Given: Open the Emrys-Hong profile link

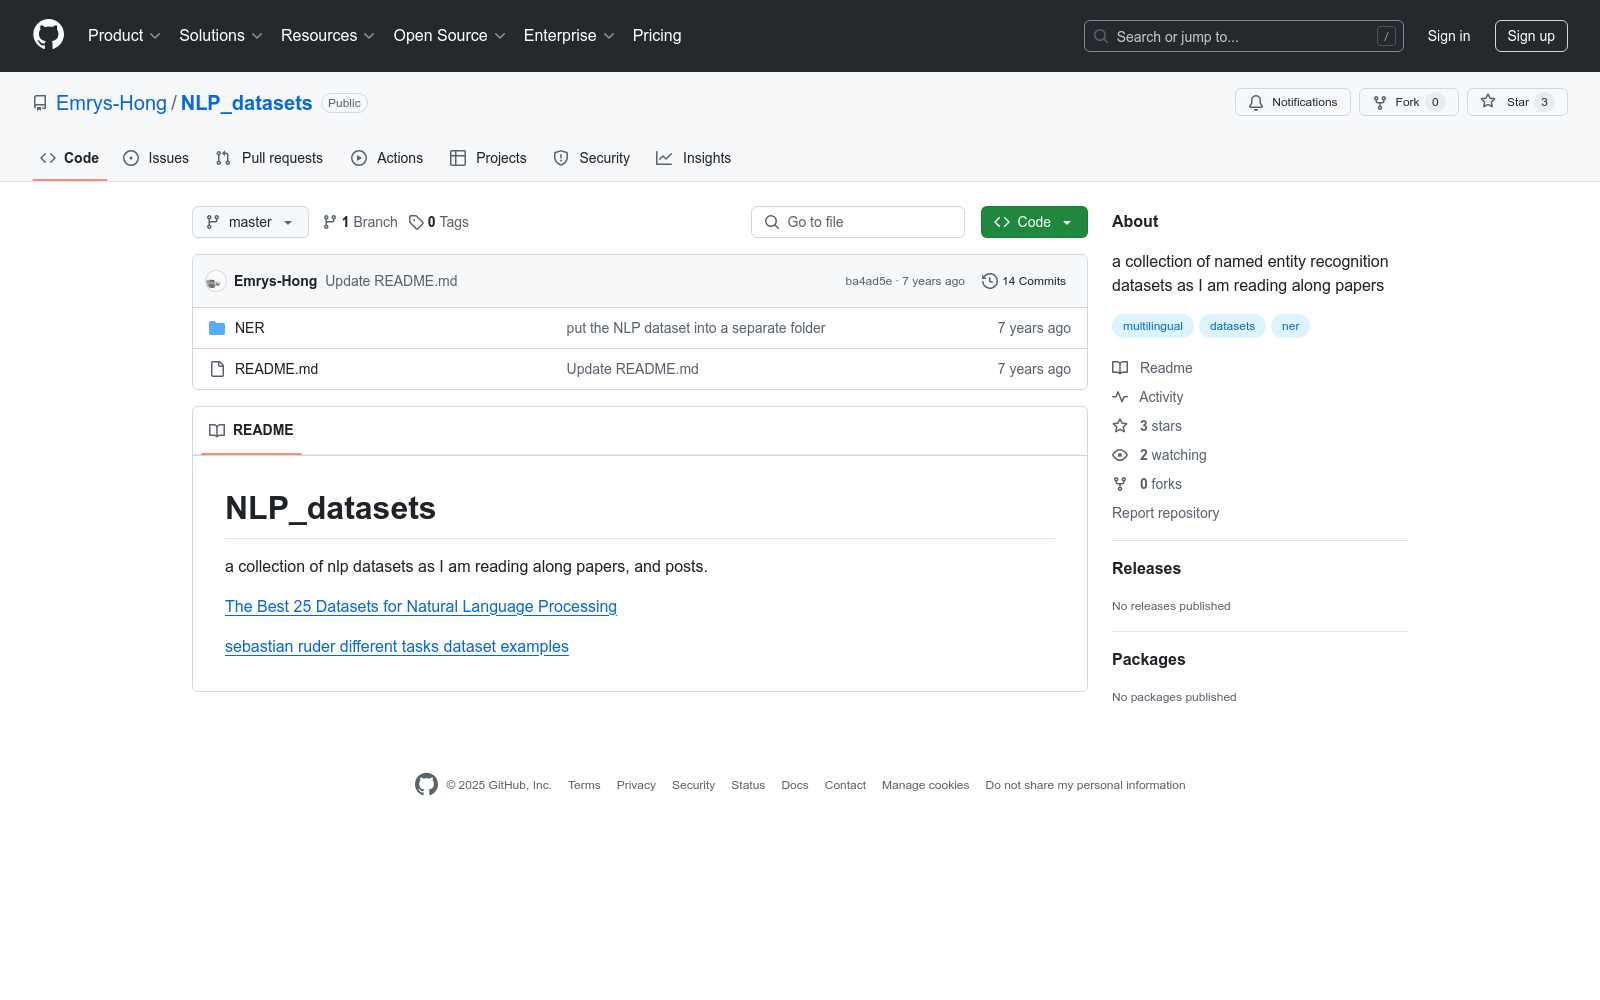Looking at the screenshot, I should coord(111,103).
